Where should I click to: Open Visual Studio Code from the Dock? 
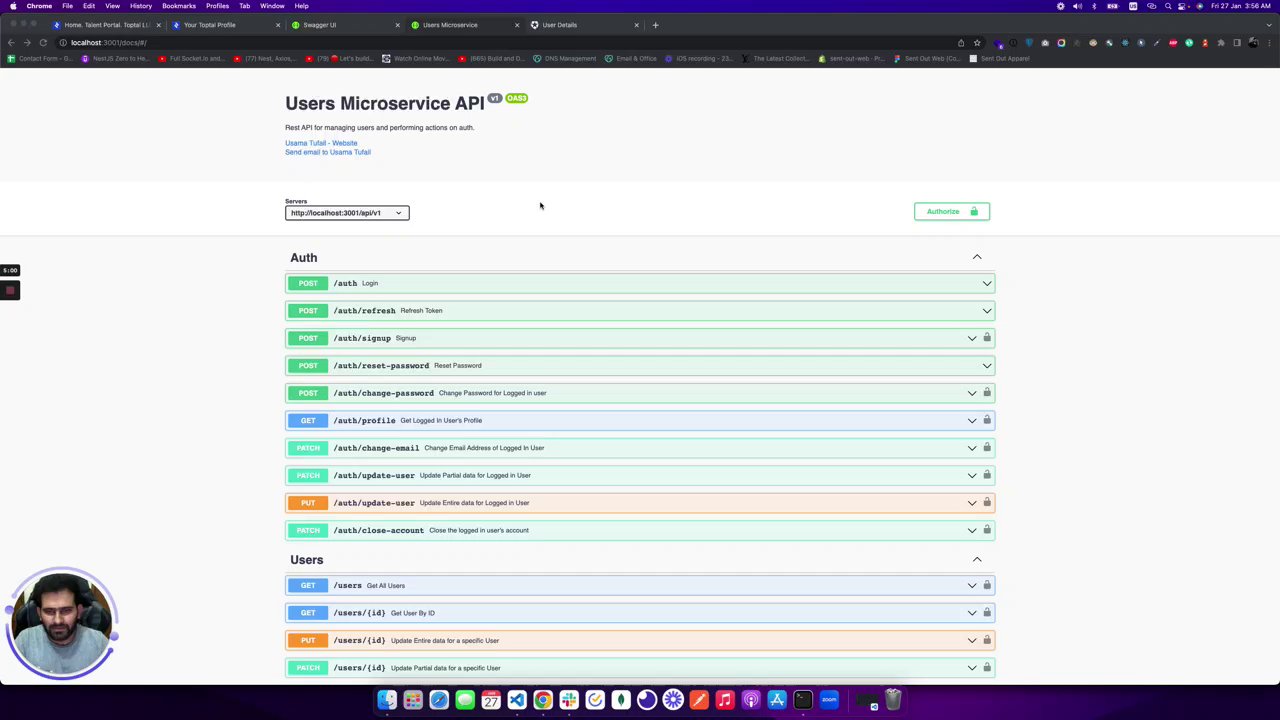(x=517, y=700)
